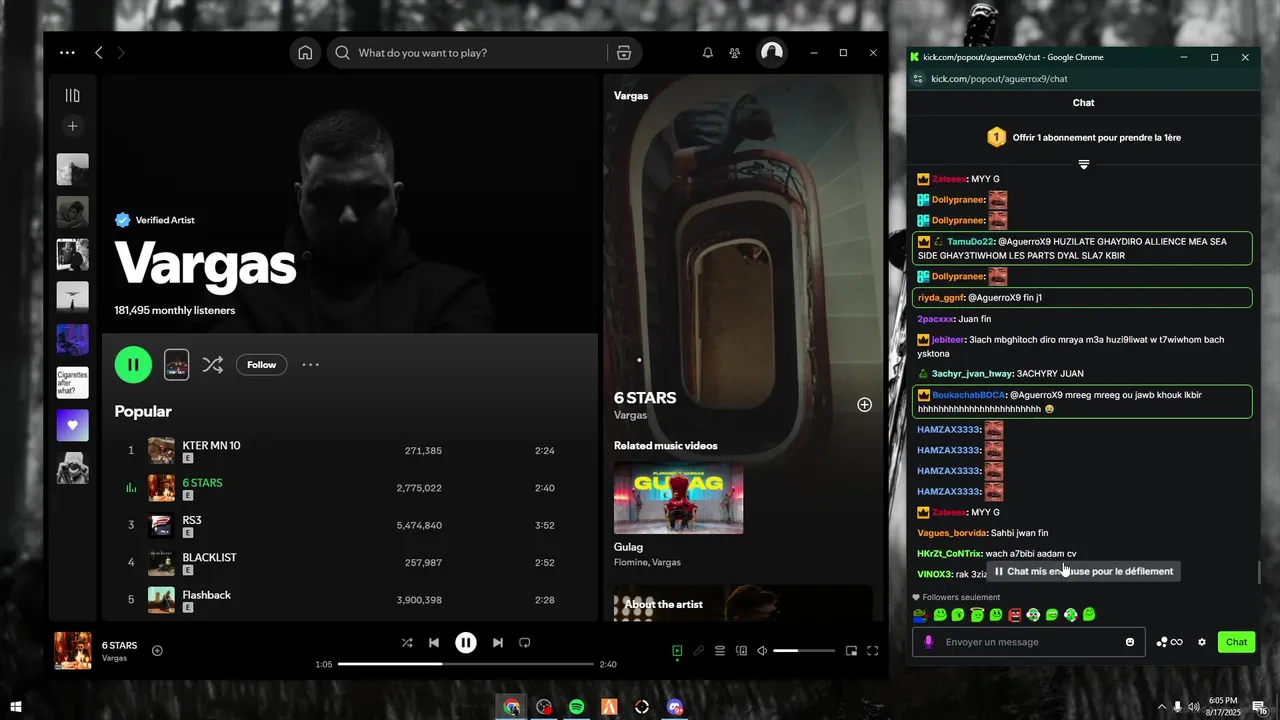Collapse the pinned leaderboard chevron in chat
The height and width of the screenshot is (720, 1280).
(x=1083, y=164)
